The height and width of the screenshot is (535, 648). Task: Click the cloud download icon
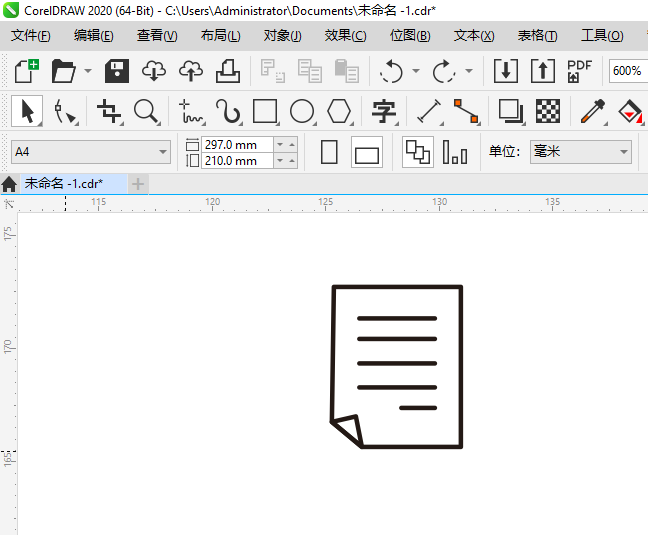[154, 71]
